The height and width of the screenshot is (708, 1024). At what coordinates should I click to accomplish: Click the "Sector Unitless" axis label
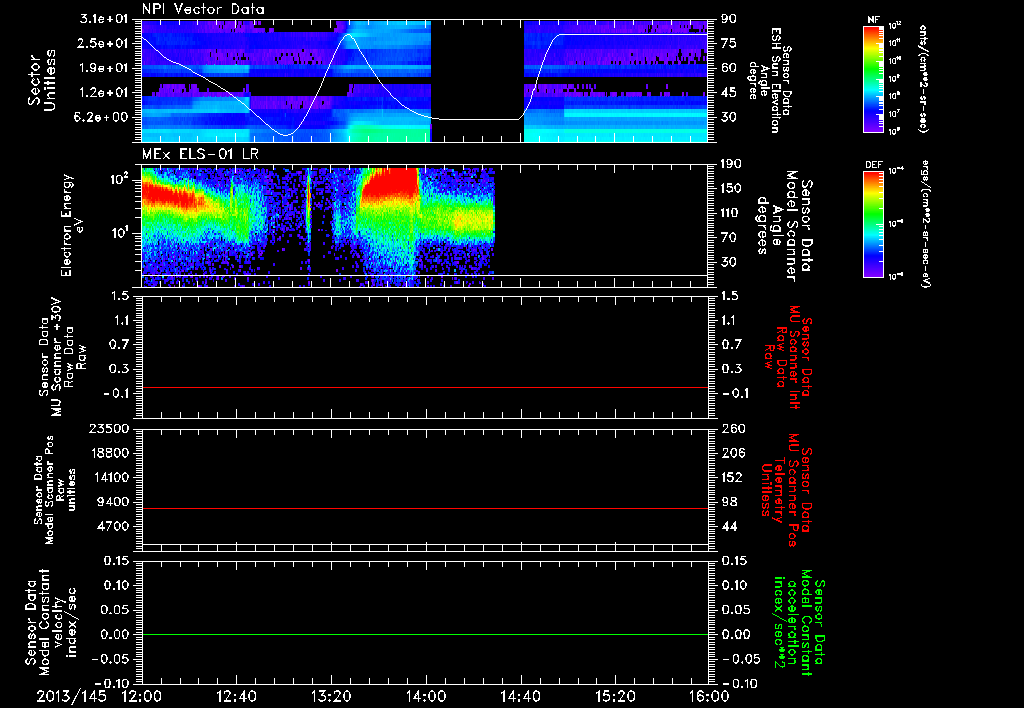click(x=42, y=80)
